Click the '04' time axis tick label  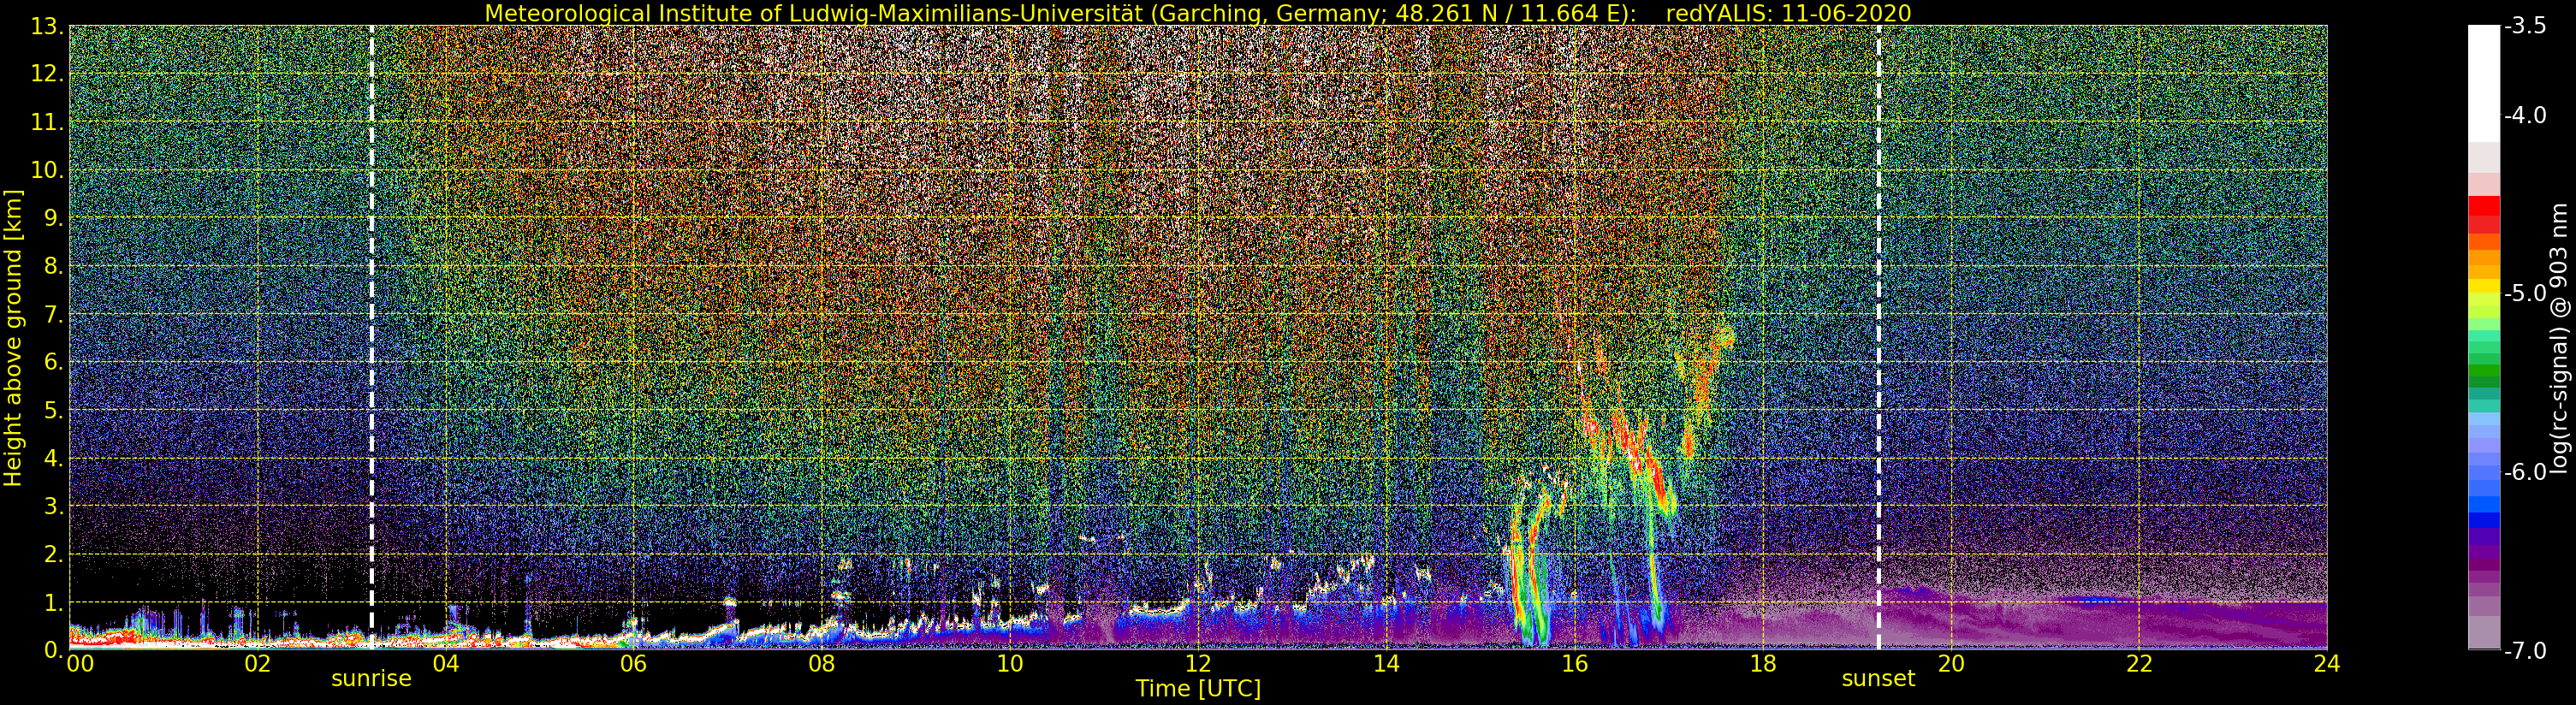[445, 663]
